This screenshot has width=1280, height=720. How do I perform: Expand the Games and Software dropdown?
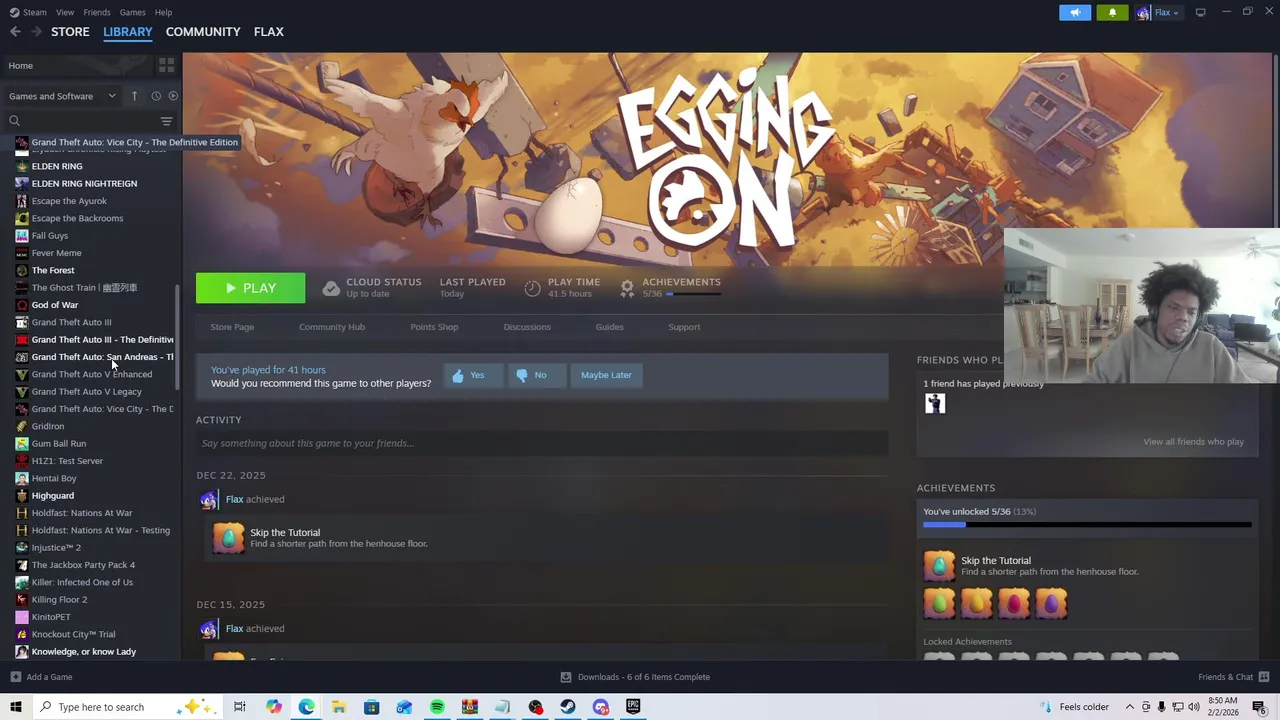tap(63, 96)
